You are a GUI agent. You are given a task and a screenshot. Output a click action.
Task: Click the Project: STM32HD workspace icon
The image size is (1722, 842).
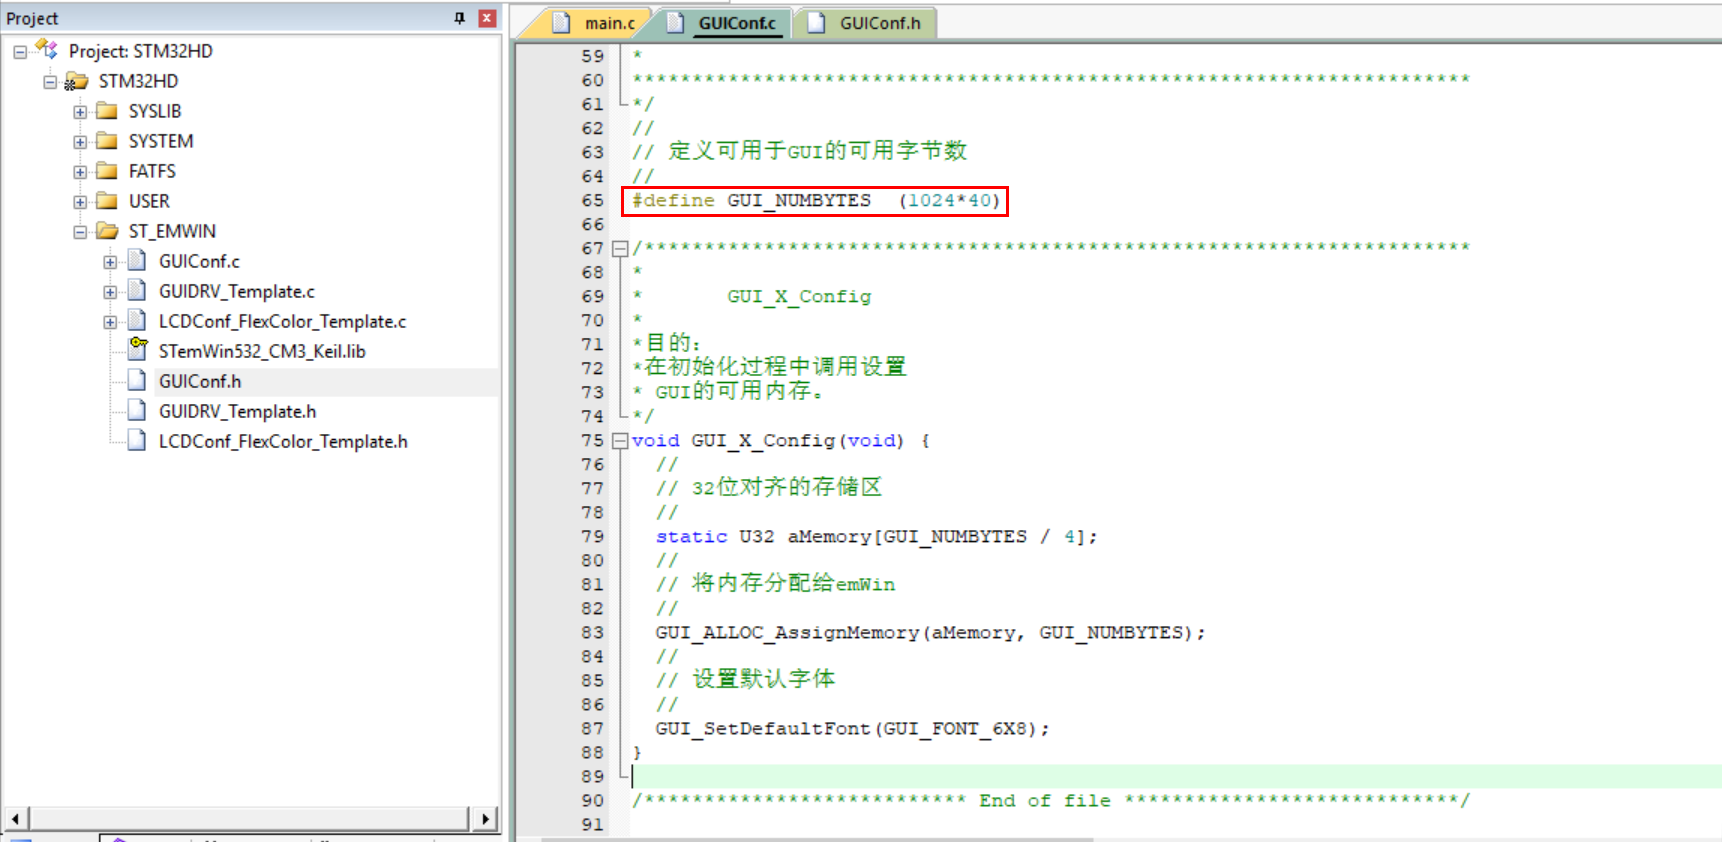(46, 49)
